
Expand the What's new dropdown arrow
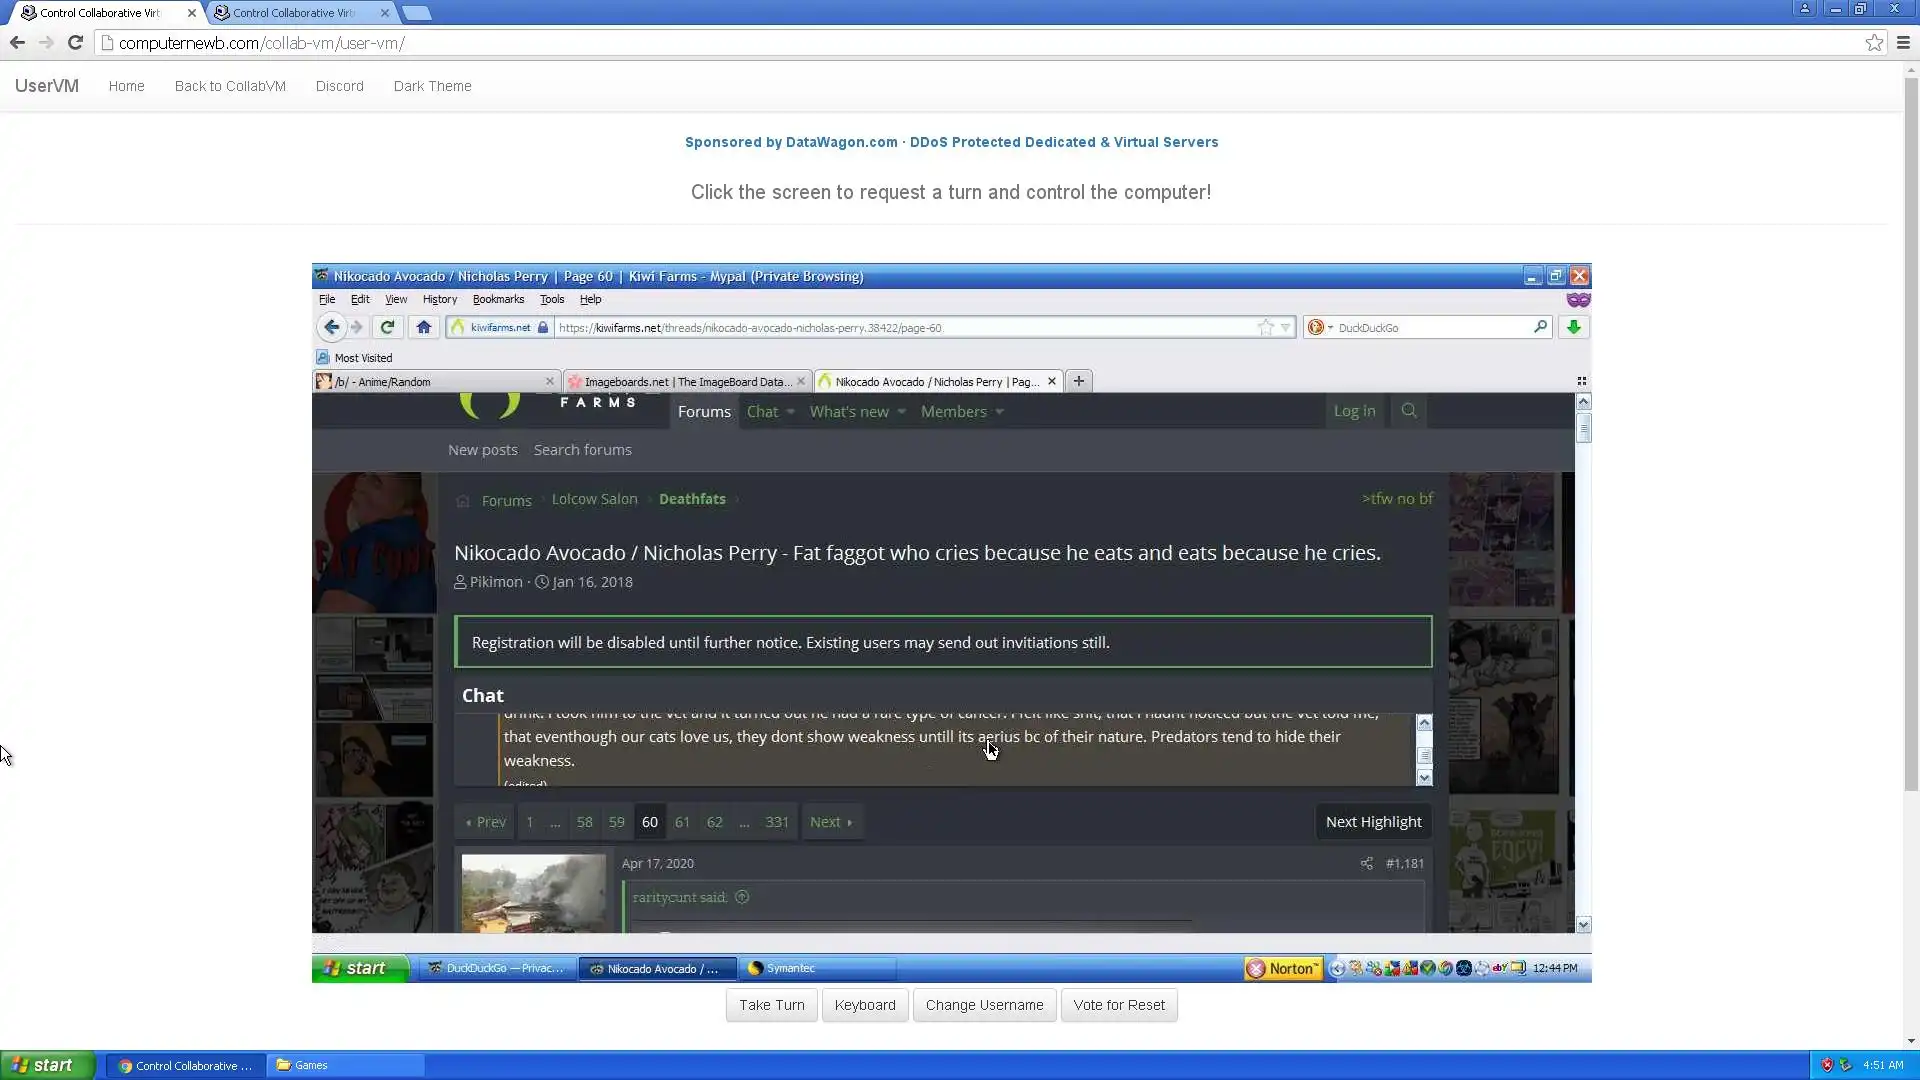click(901, 412)
